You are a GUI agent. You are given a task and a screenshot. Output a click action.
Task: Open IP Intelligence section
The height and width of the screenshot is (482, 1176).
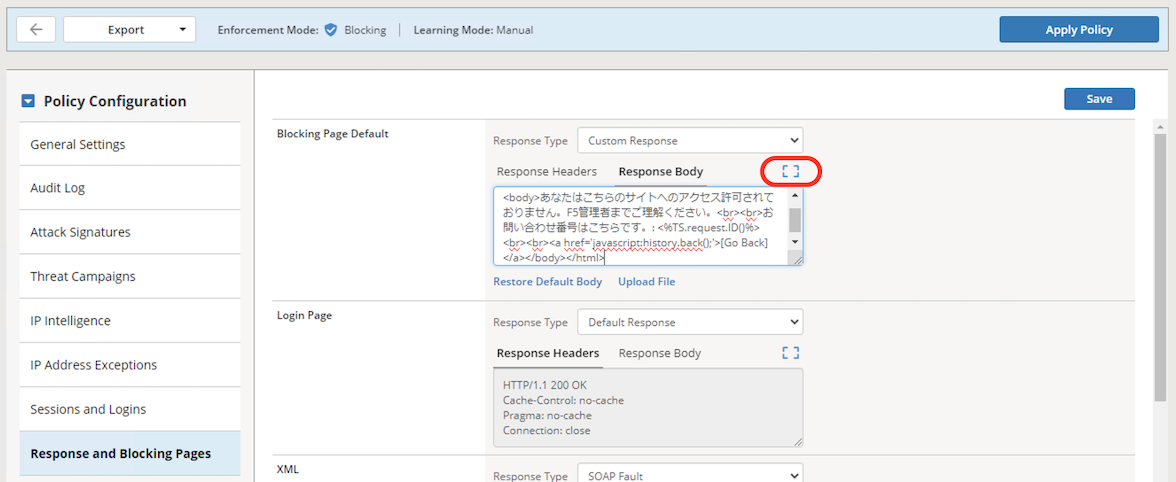(x=130, y=321)
